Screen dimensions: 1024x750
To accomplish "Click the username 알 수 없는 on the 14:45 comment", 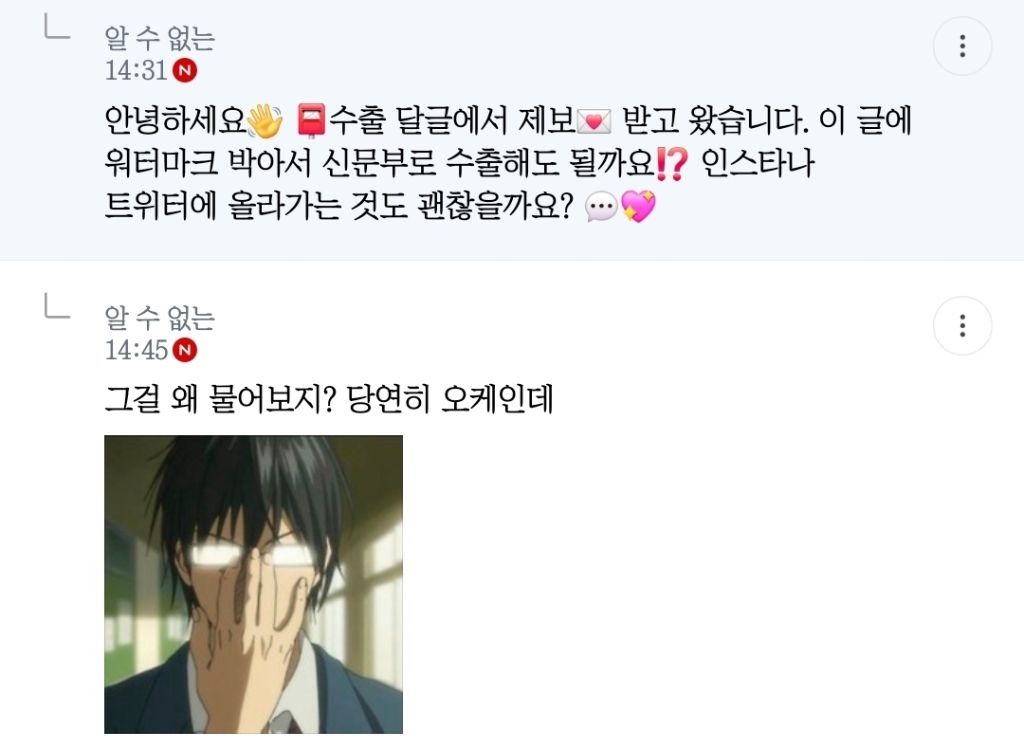I will pyautogui.click(x=160, y=318).
